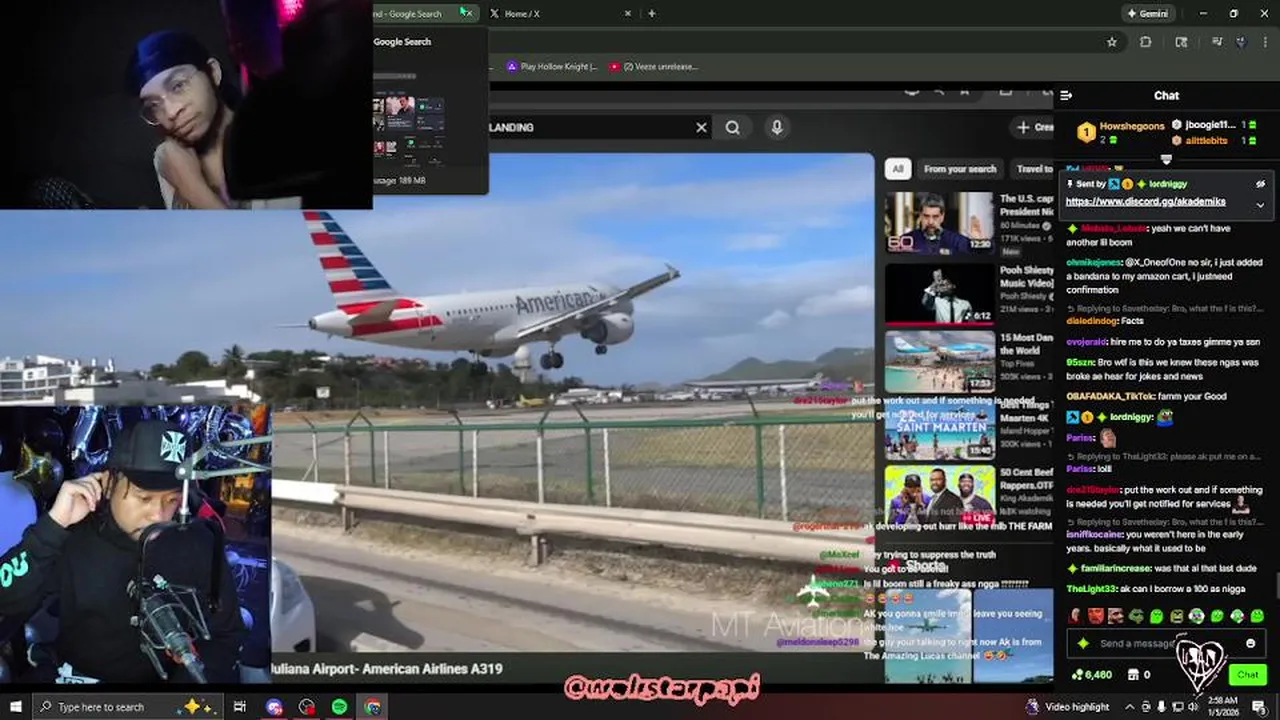Open channel points balance 6,460

[x=1091, y=675]
